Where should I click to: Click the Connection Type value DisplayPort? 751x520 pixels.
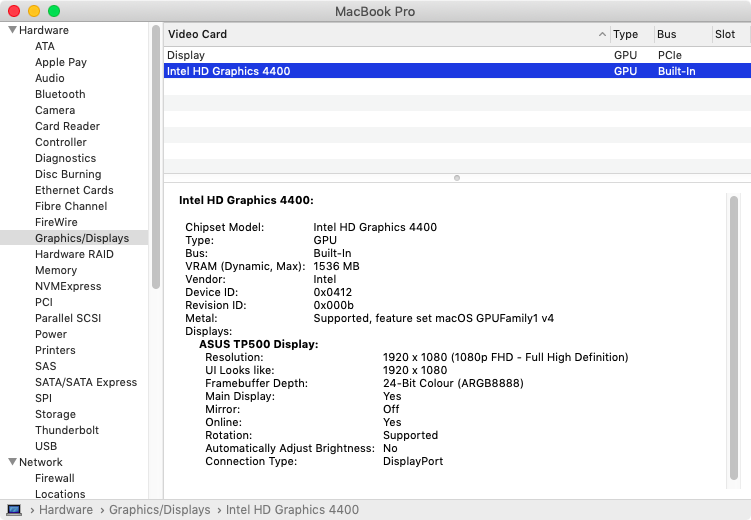(413, 461)
